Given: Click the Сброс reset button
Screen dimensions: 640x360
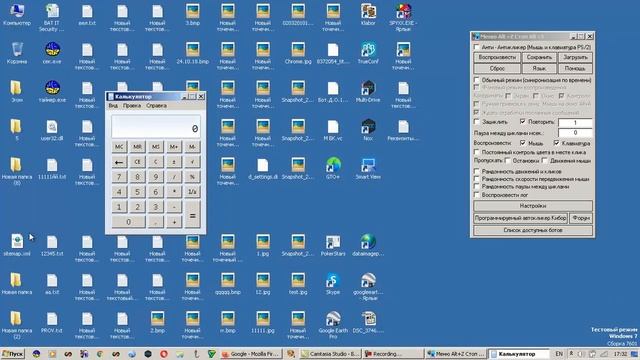Looking at the screenshot, I should click(x=497, y=69).
